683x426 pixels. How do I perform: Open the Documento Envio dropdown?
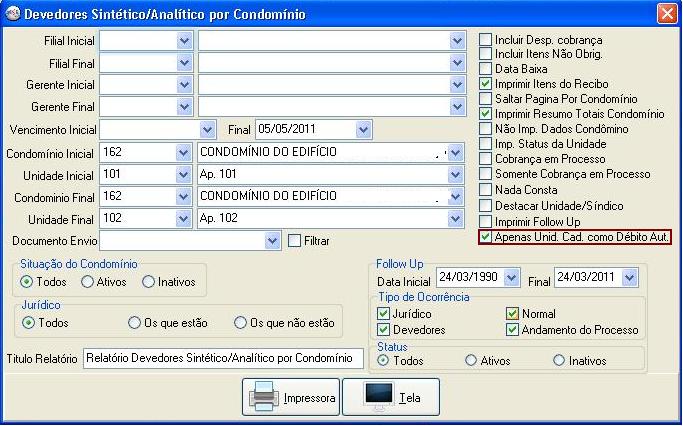(x=272, y=241)
